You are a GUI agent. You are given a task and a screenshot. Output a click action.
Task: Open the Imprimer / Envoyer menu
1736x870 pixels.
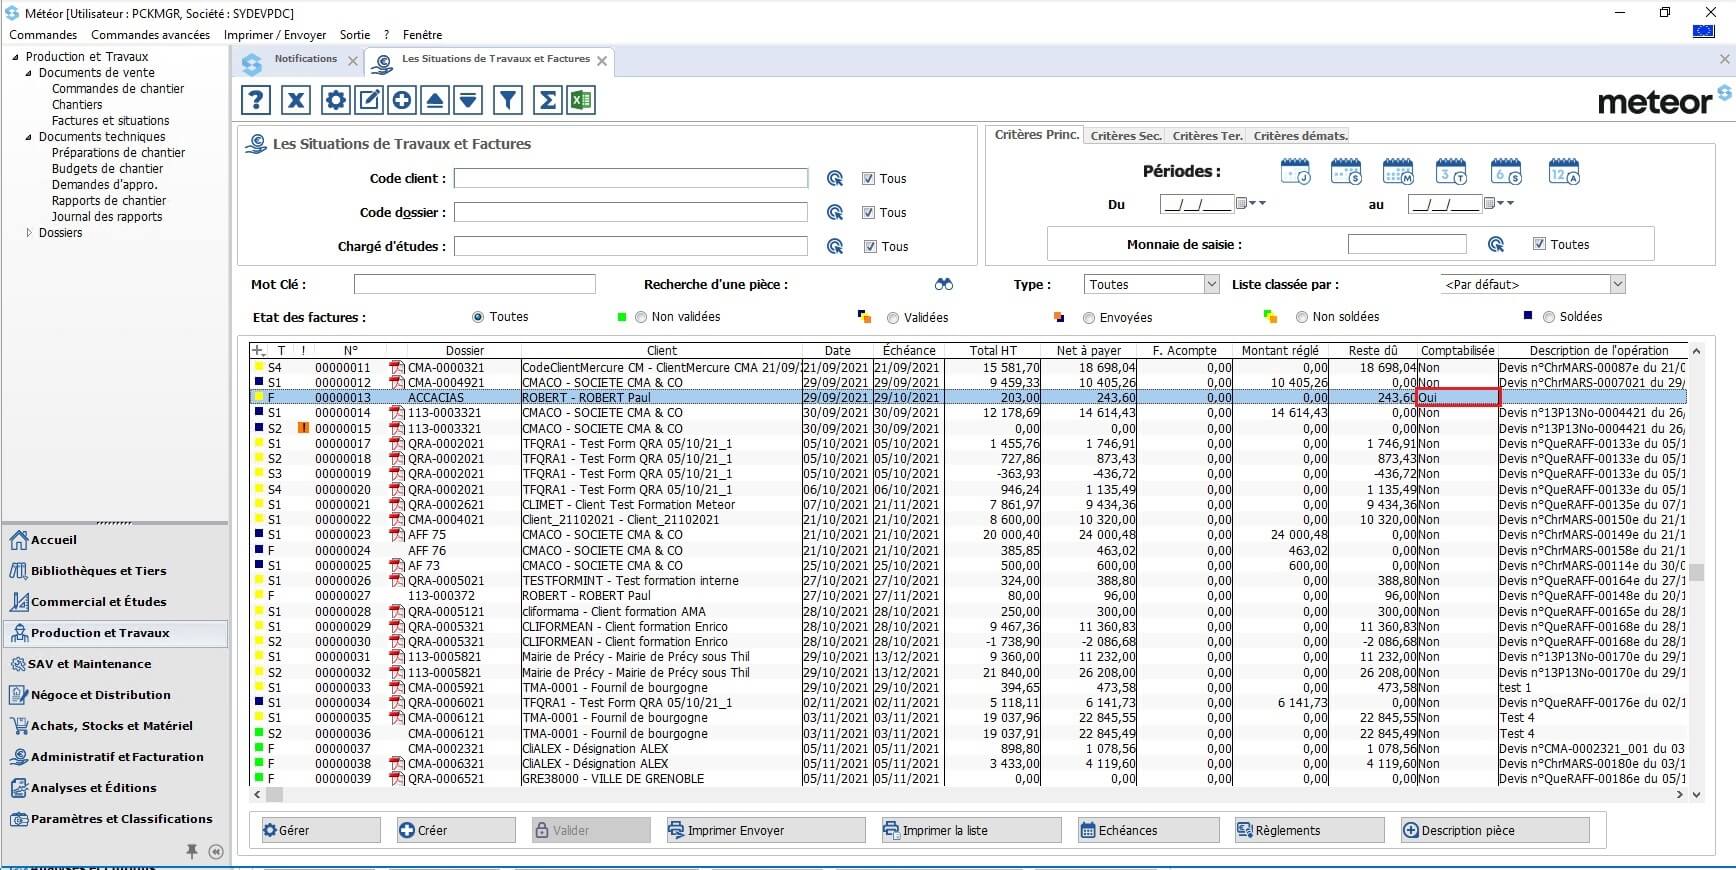(x=275, y=35)
